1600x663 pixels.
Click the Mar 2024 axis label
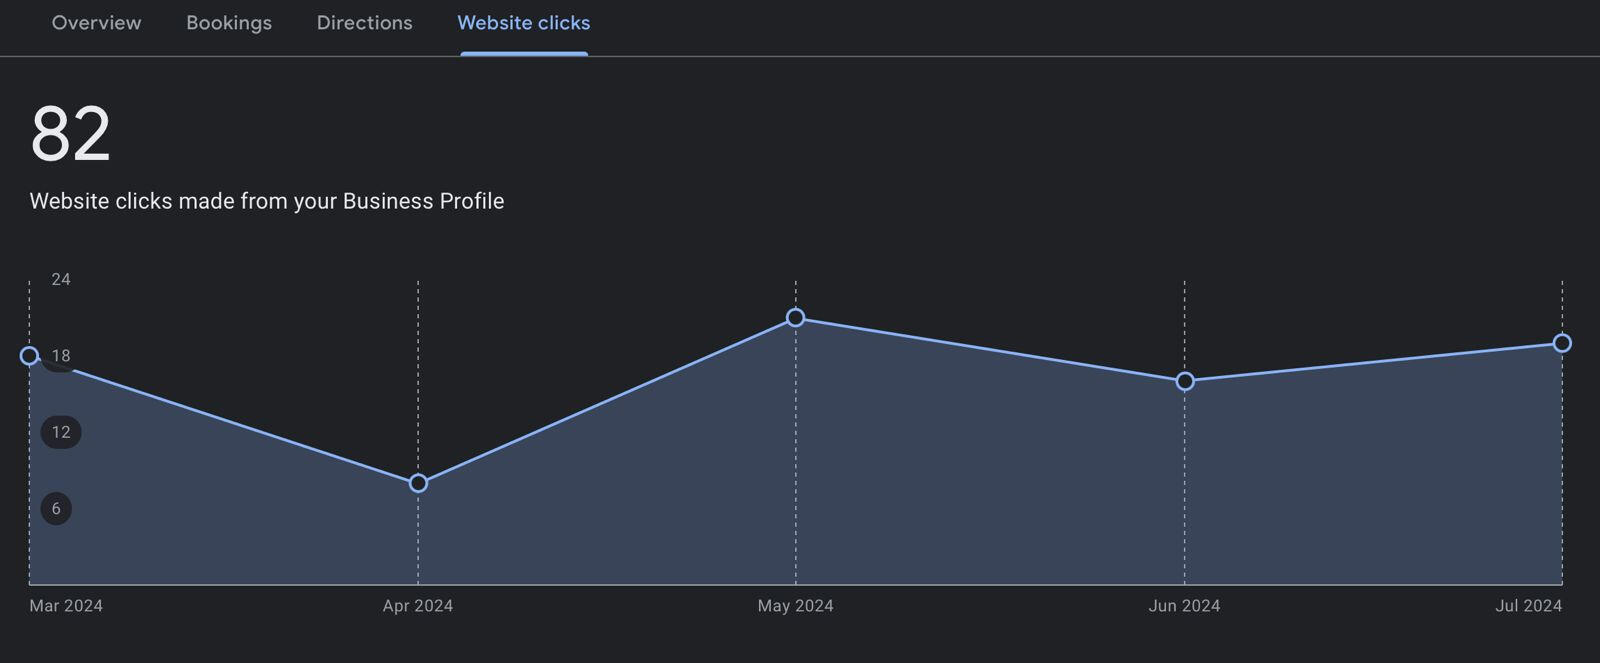point(66,606)
